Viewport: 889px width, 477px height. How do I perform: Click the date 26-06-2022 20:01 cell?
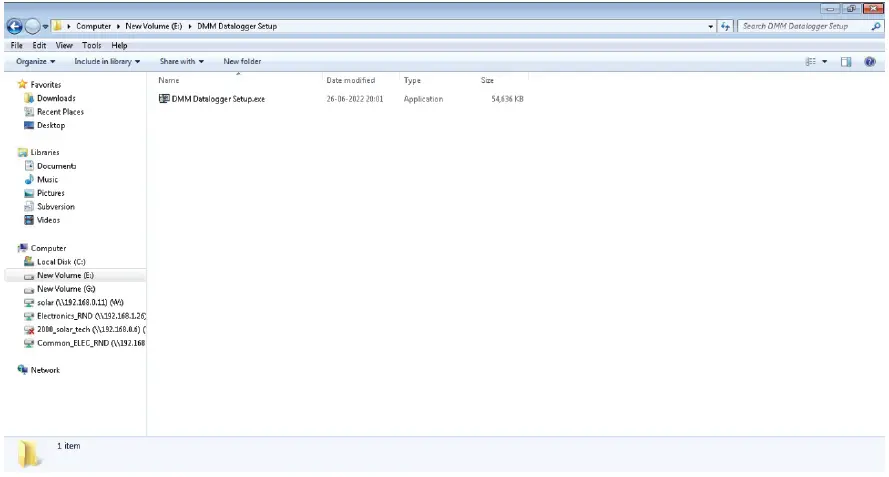tap(355, 99)
